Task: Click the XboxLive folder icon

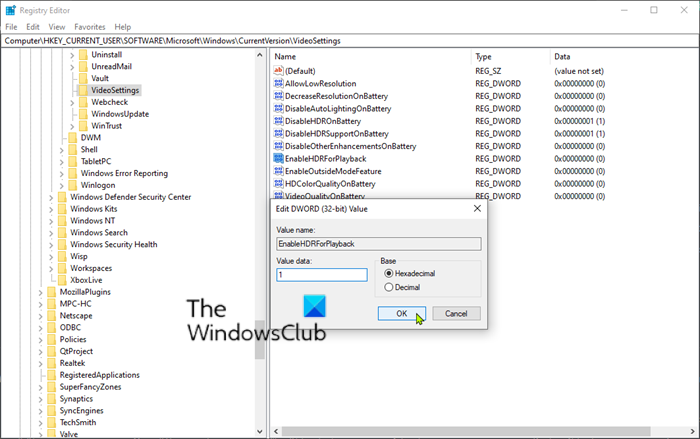Action: [62, 280]
